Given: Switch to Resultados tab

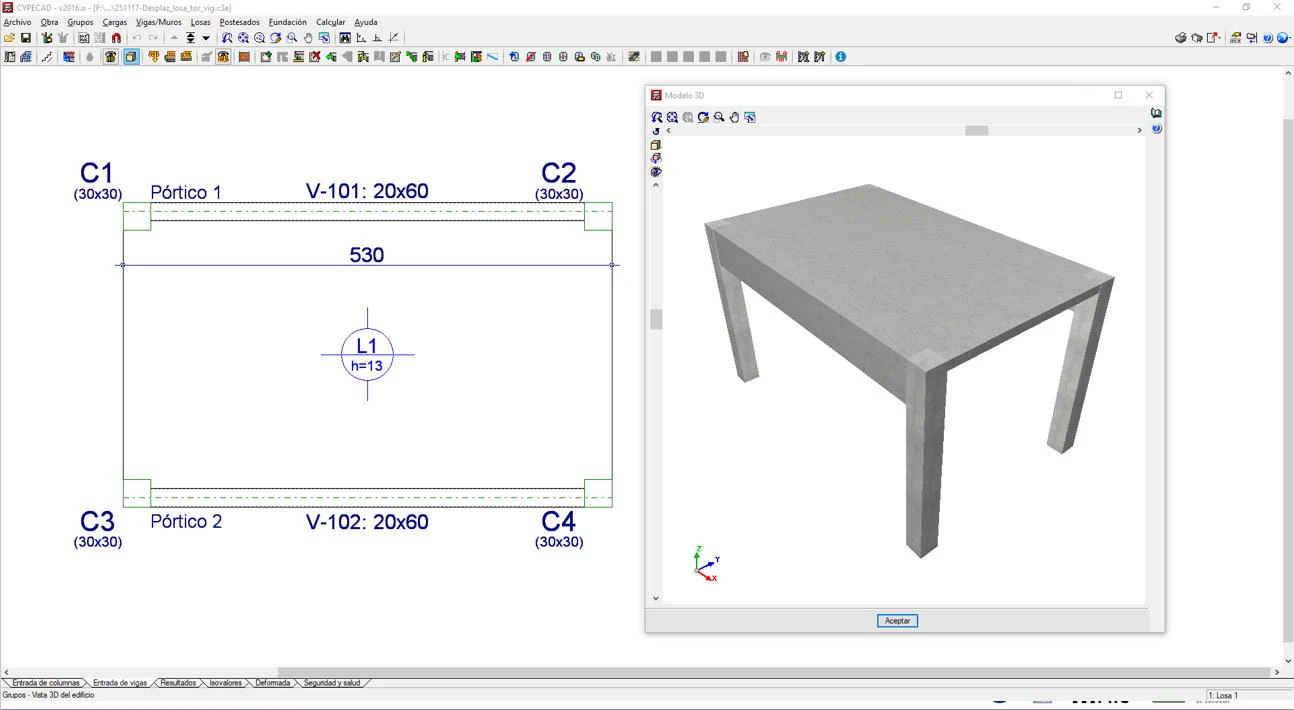Looking at the screenshot, I should (x=178, y=683).
